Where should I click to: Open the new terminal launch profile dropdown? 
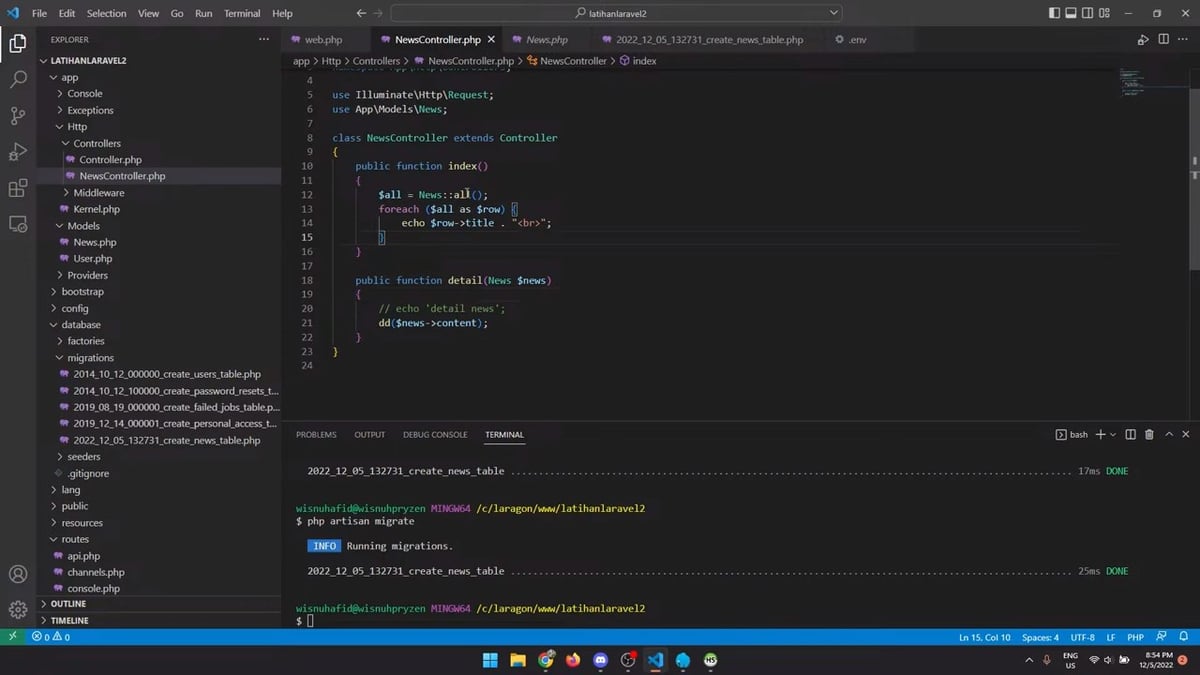coord(1114,435)
